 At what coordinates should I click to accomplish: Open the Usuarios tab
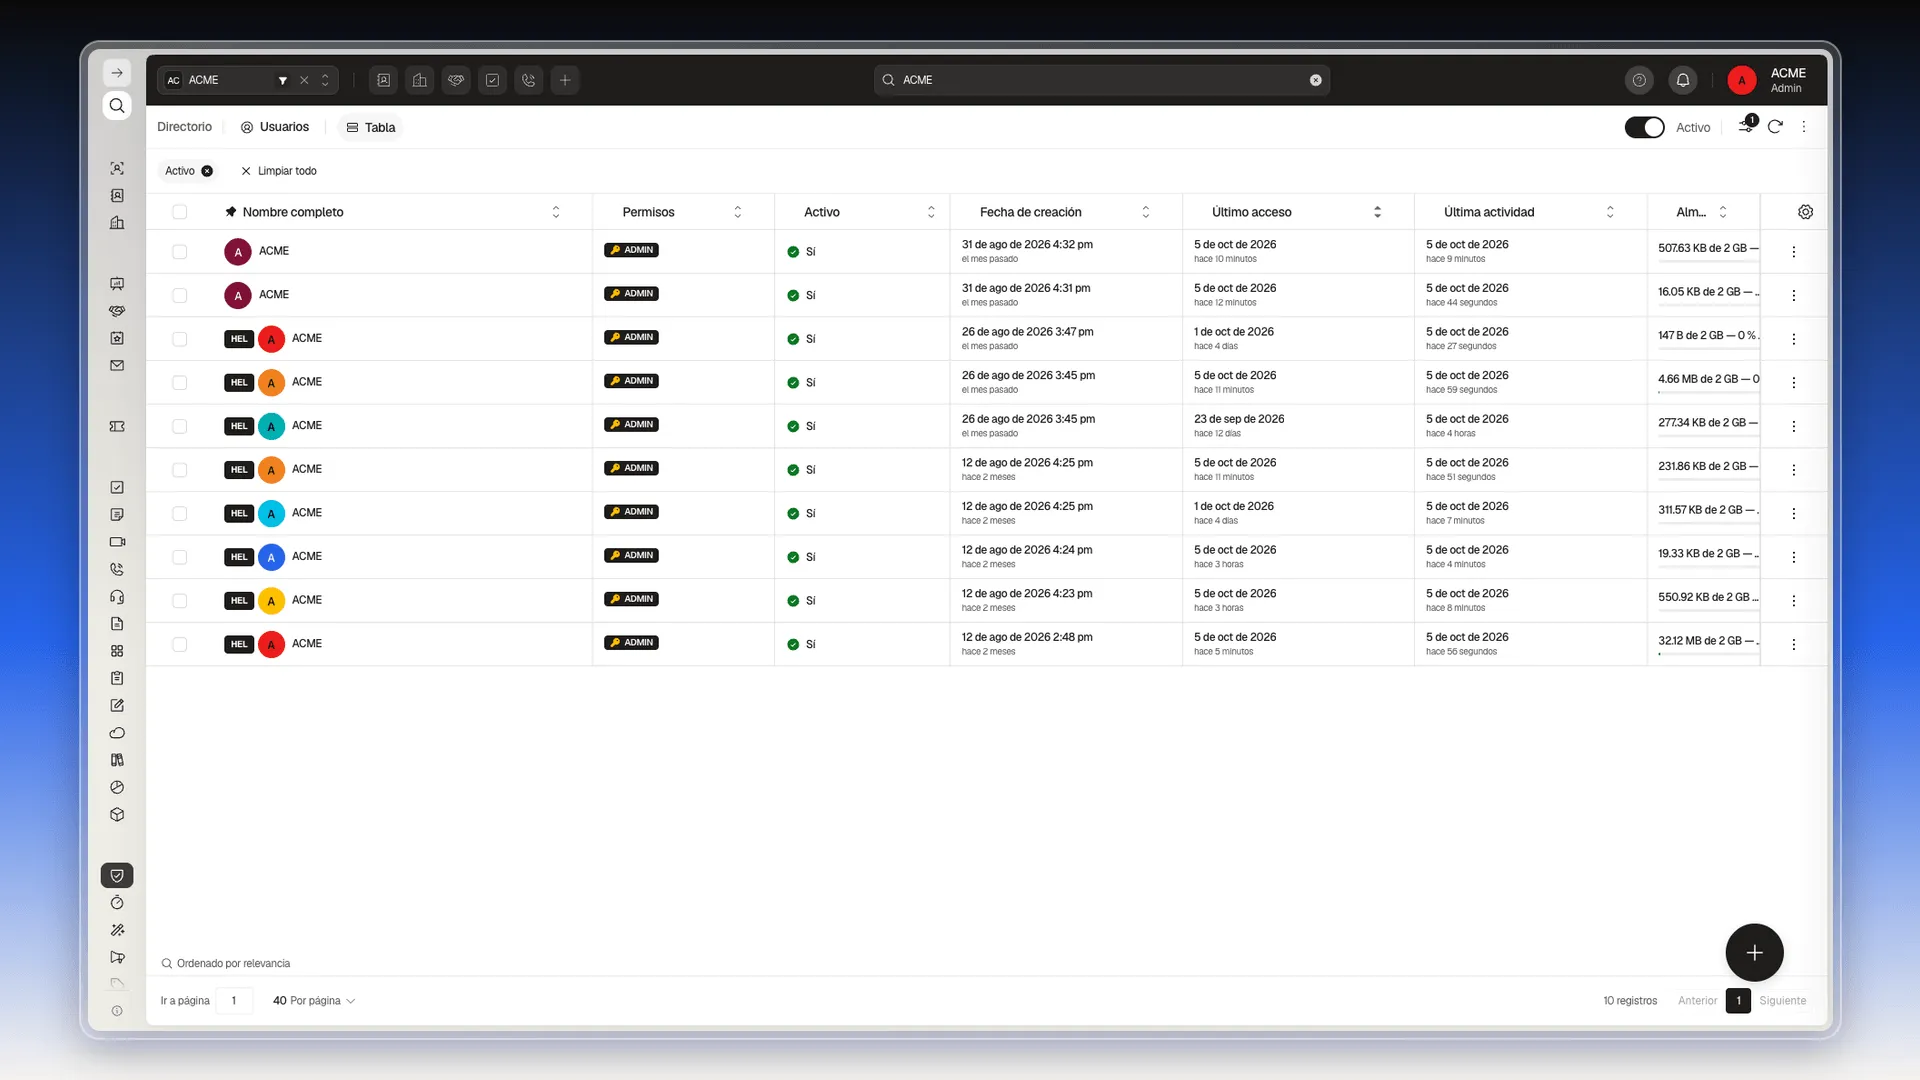(x=275, y=127)
